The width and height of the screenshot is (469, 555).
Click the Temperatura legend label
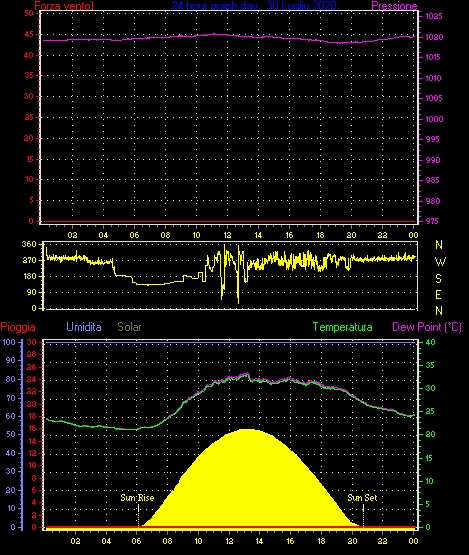point(342,327)
